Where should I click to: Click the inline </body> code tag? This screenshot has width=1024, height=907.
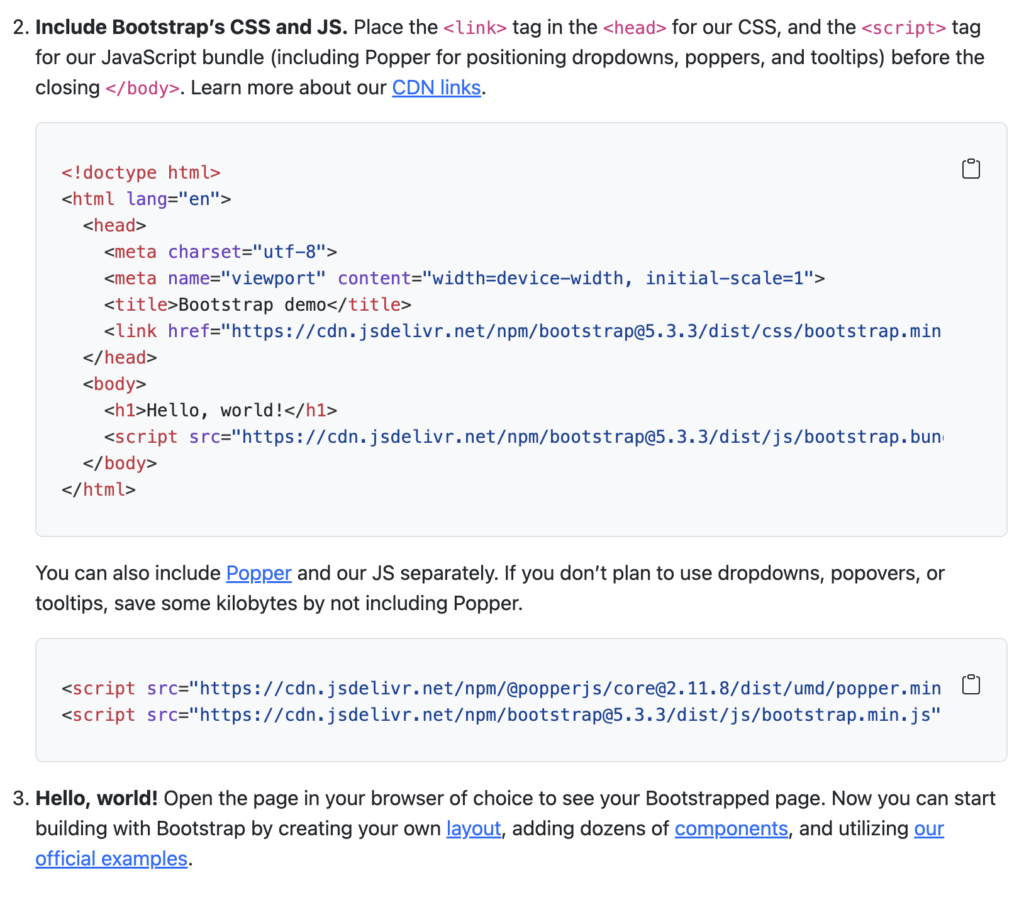click(x=142, y=88)
